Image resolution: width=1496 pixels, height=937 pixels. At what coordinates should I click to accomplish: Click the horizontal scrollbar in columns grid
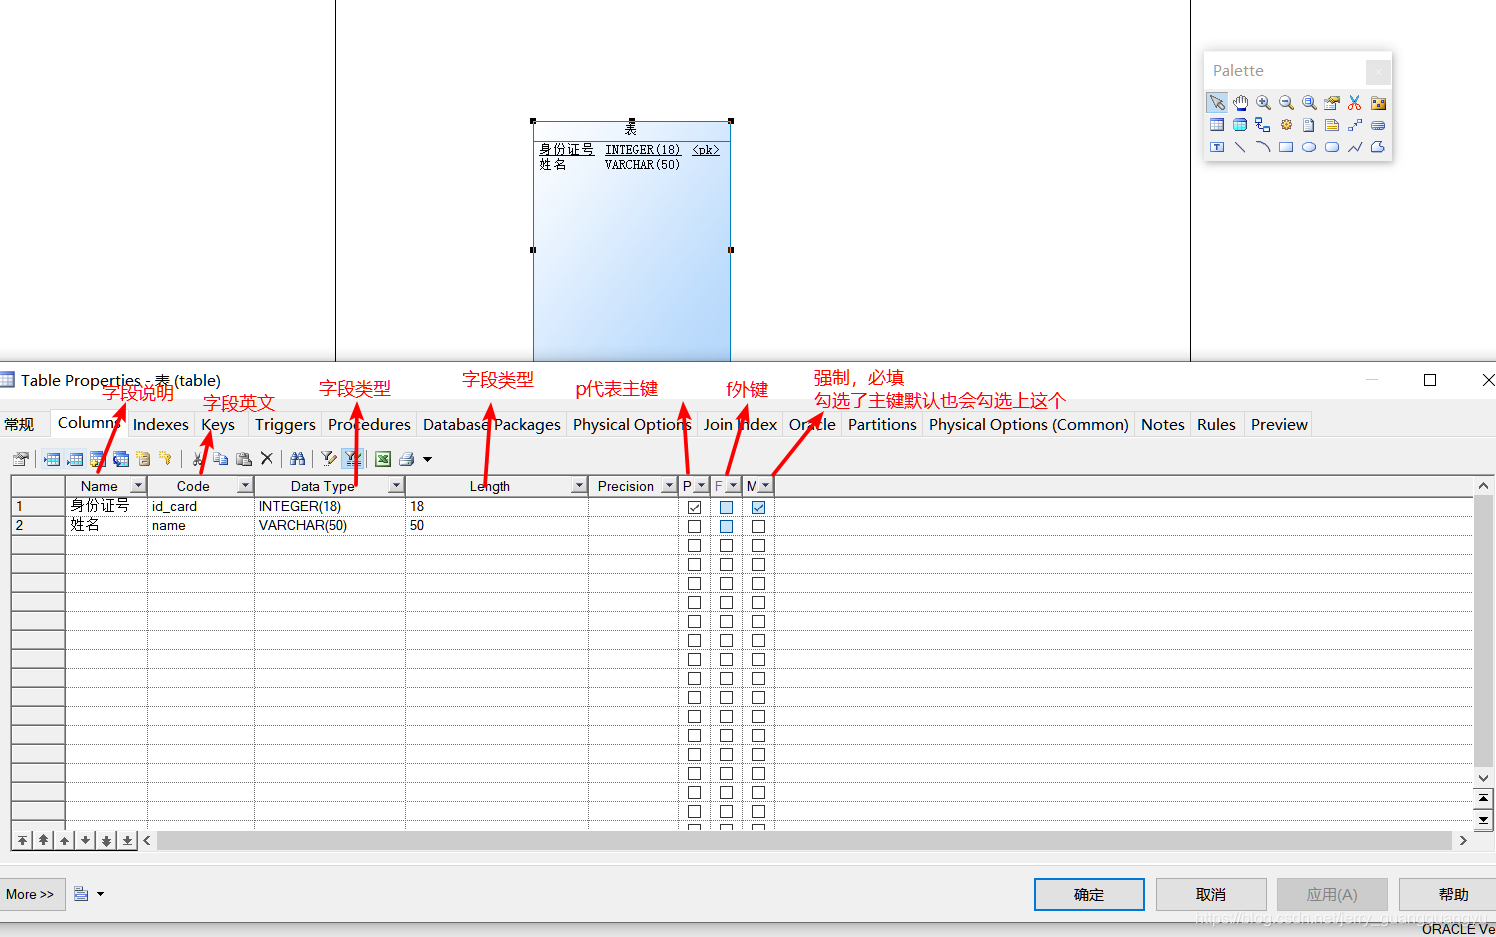coord(804,840)
